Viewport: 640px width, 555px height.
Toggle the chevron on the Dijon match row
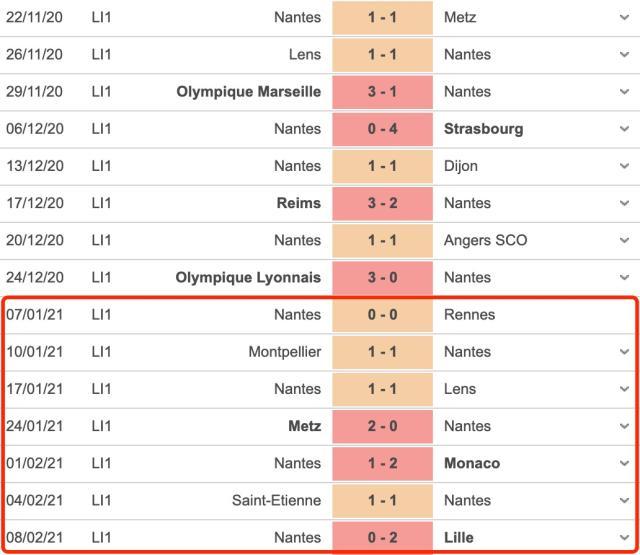[624, 166]
